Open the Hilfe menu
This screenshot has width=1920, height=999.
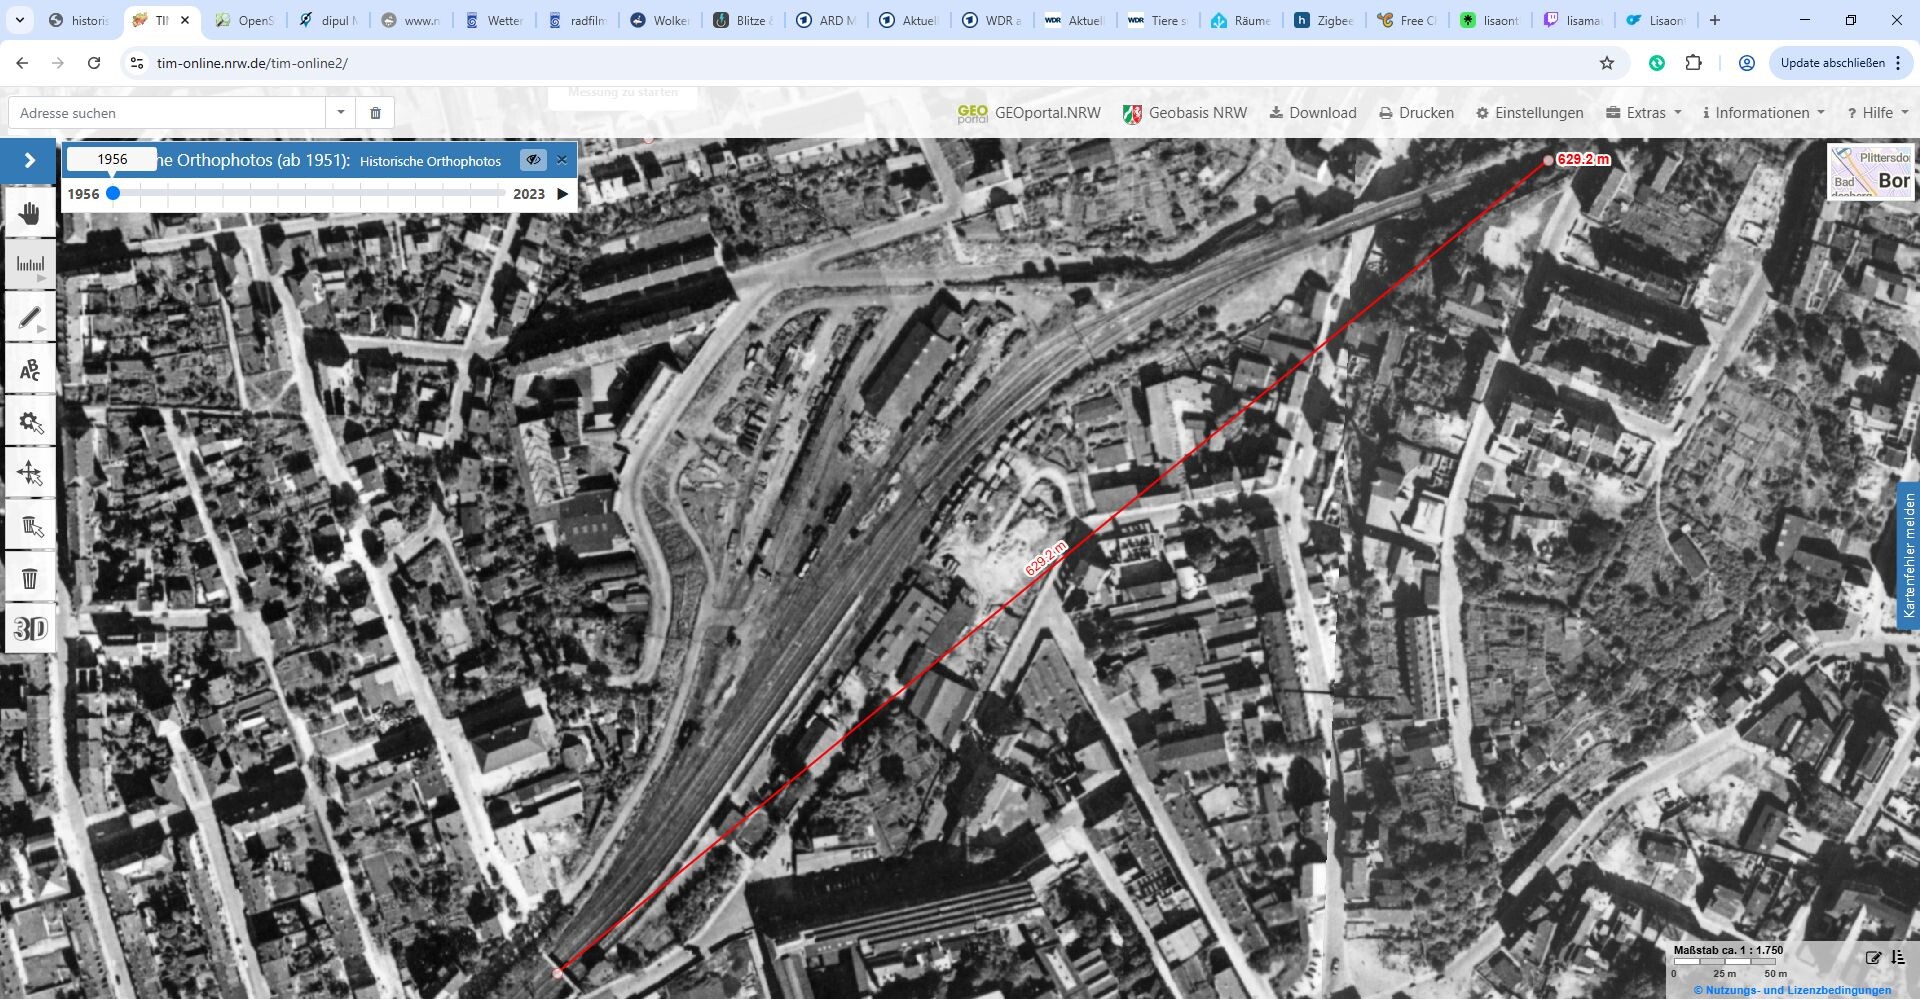tap(1878, 113)
